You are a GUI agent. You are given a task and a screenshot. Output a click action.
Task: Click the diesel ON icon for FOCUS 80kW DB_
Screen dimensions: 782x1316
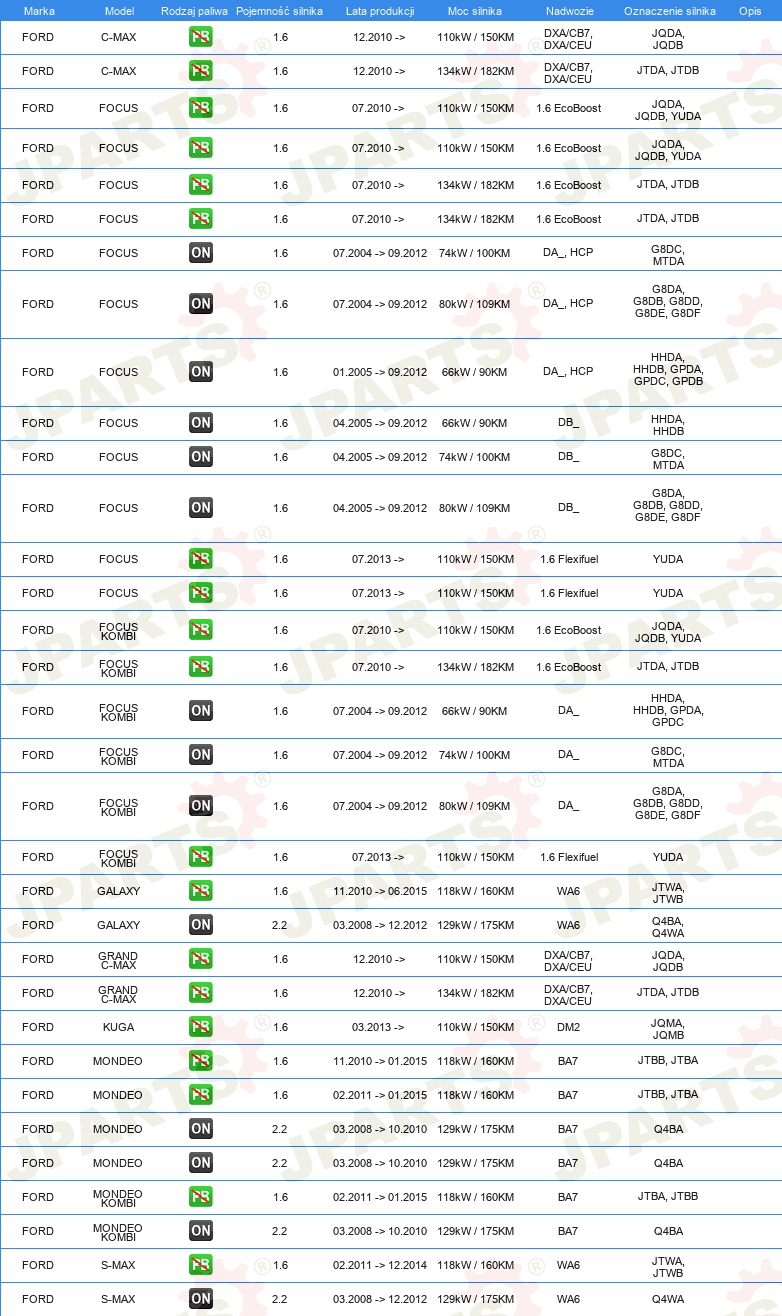tap(201, 508)
